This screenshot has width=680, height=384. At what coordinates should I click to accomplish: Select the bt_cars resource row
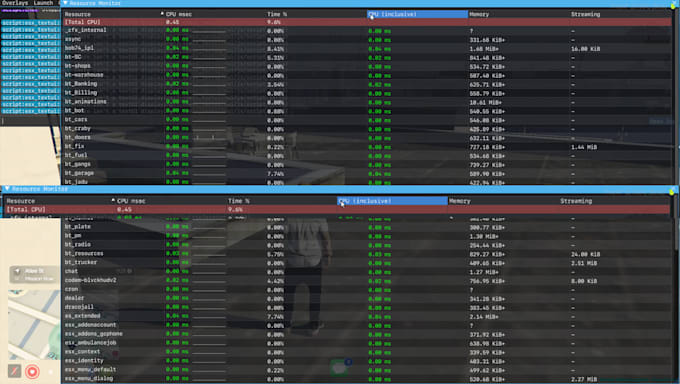[x=366, y=120]
